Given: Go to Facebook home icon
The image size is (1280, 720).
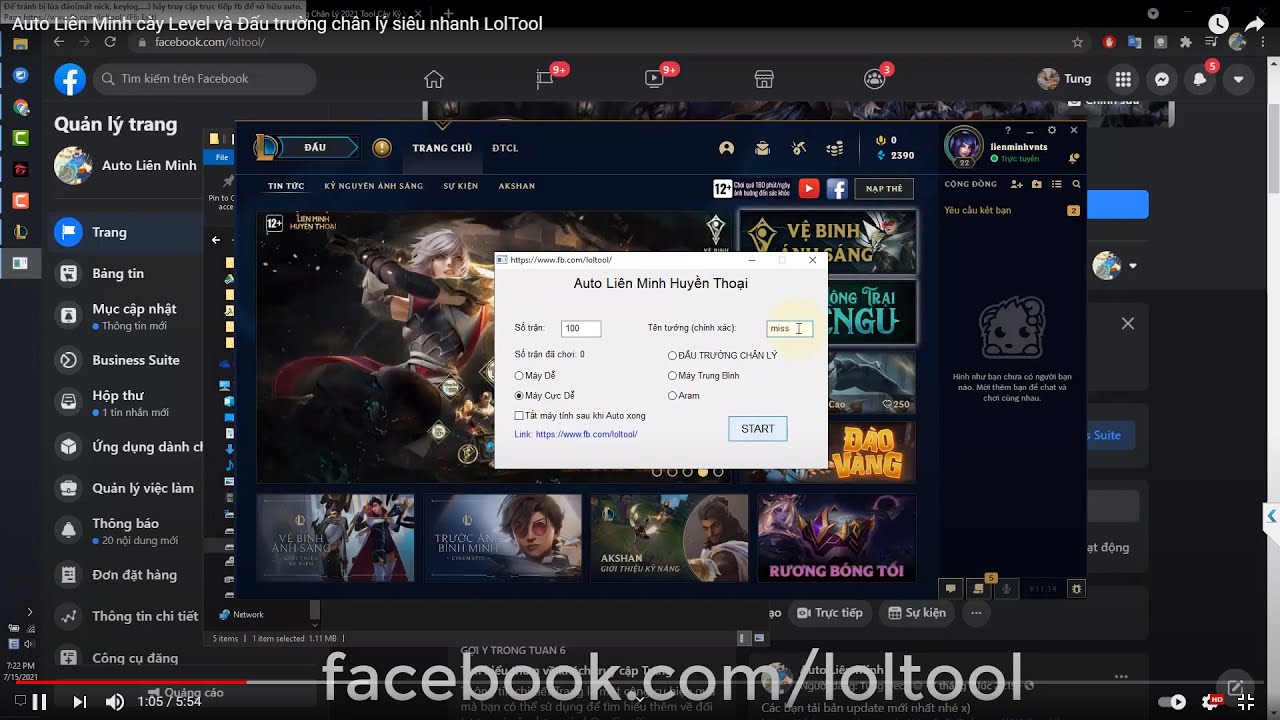Looking at the screenshot, I should pos(433,79).
